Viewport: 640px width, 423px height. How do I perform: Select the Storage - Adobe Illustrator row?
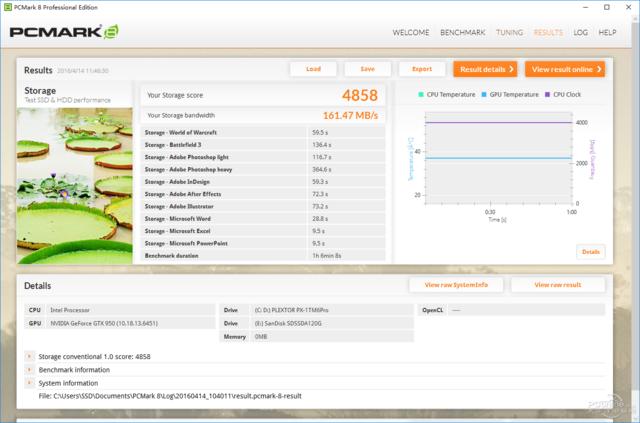coord(263,206)
